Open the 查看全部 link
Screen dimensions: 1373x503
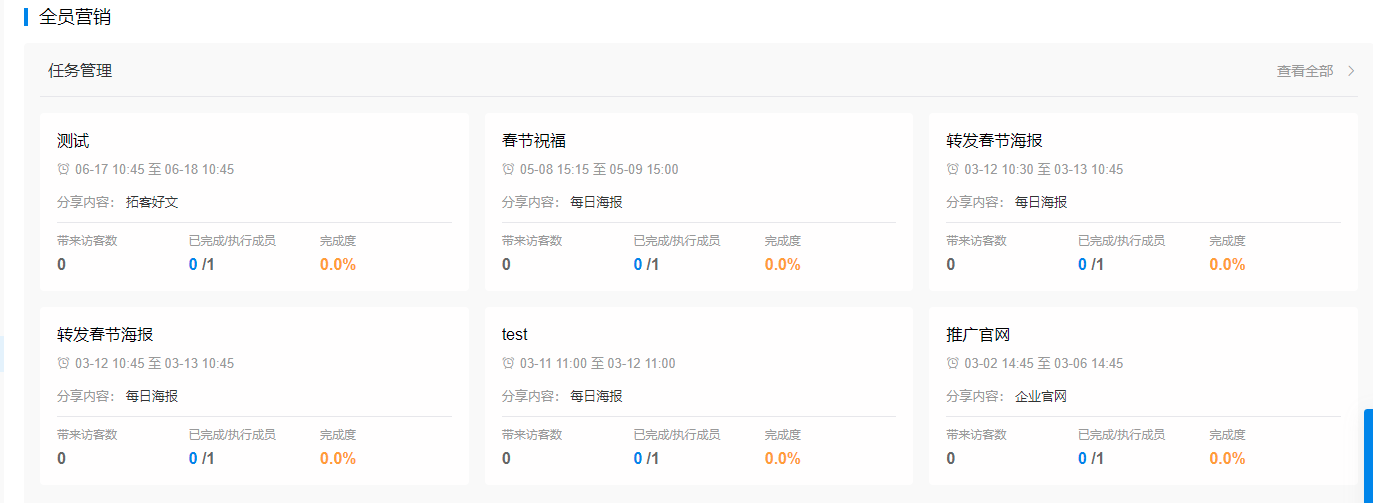1304,71
